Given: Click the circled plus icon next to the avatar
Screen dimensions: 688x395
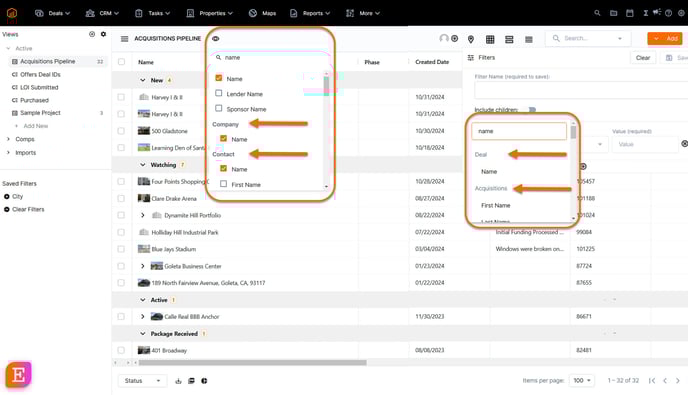Looking at the screenshot, I should pos(455,39).
